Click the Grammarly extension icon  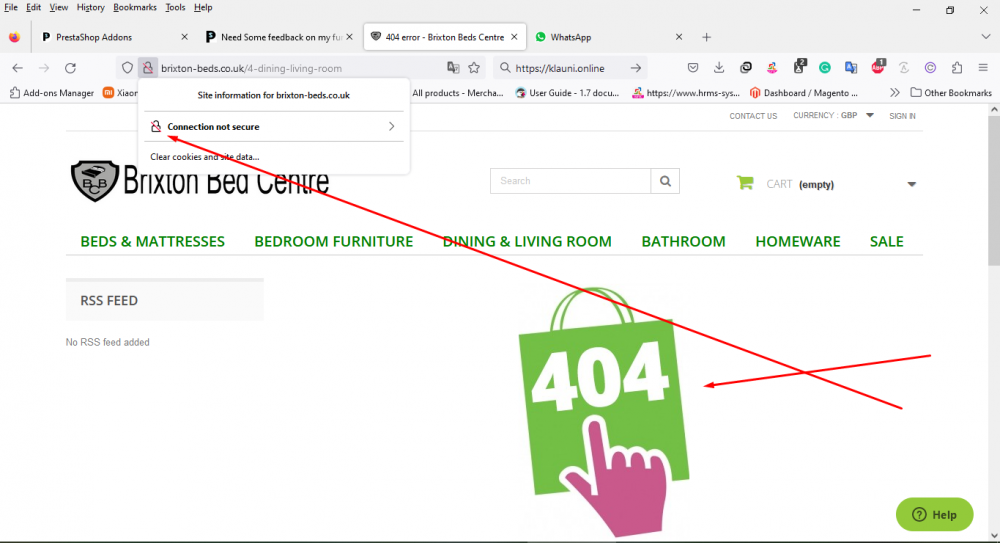tap(825, 68)
